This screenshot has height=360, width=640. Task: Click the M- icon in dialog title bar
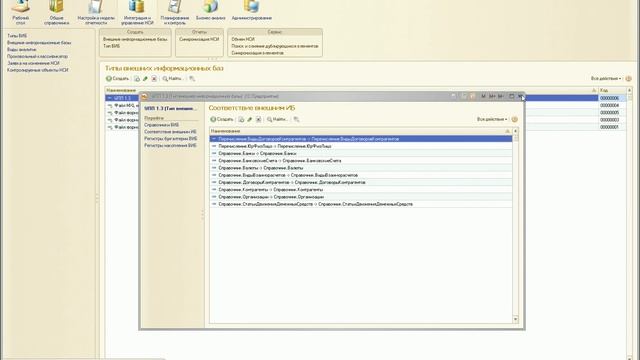coord(501,96)
